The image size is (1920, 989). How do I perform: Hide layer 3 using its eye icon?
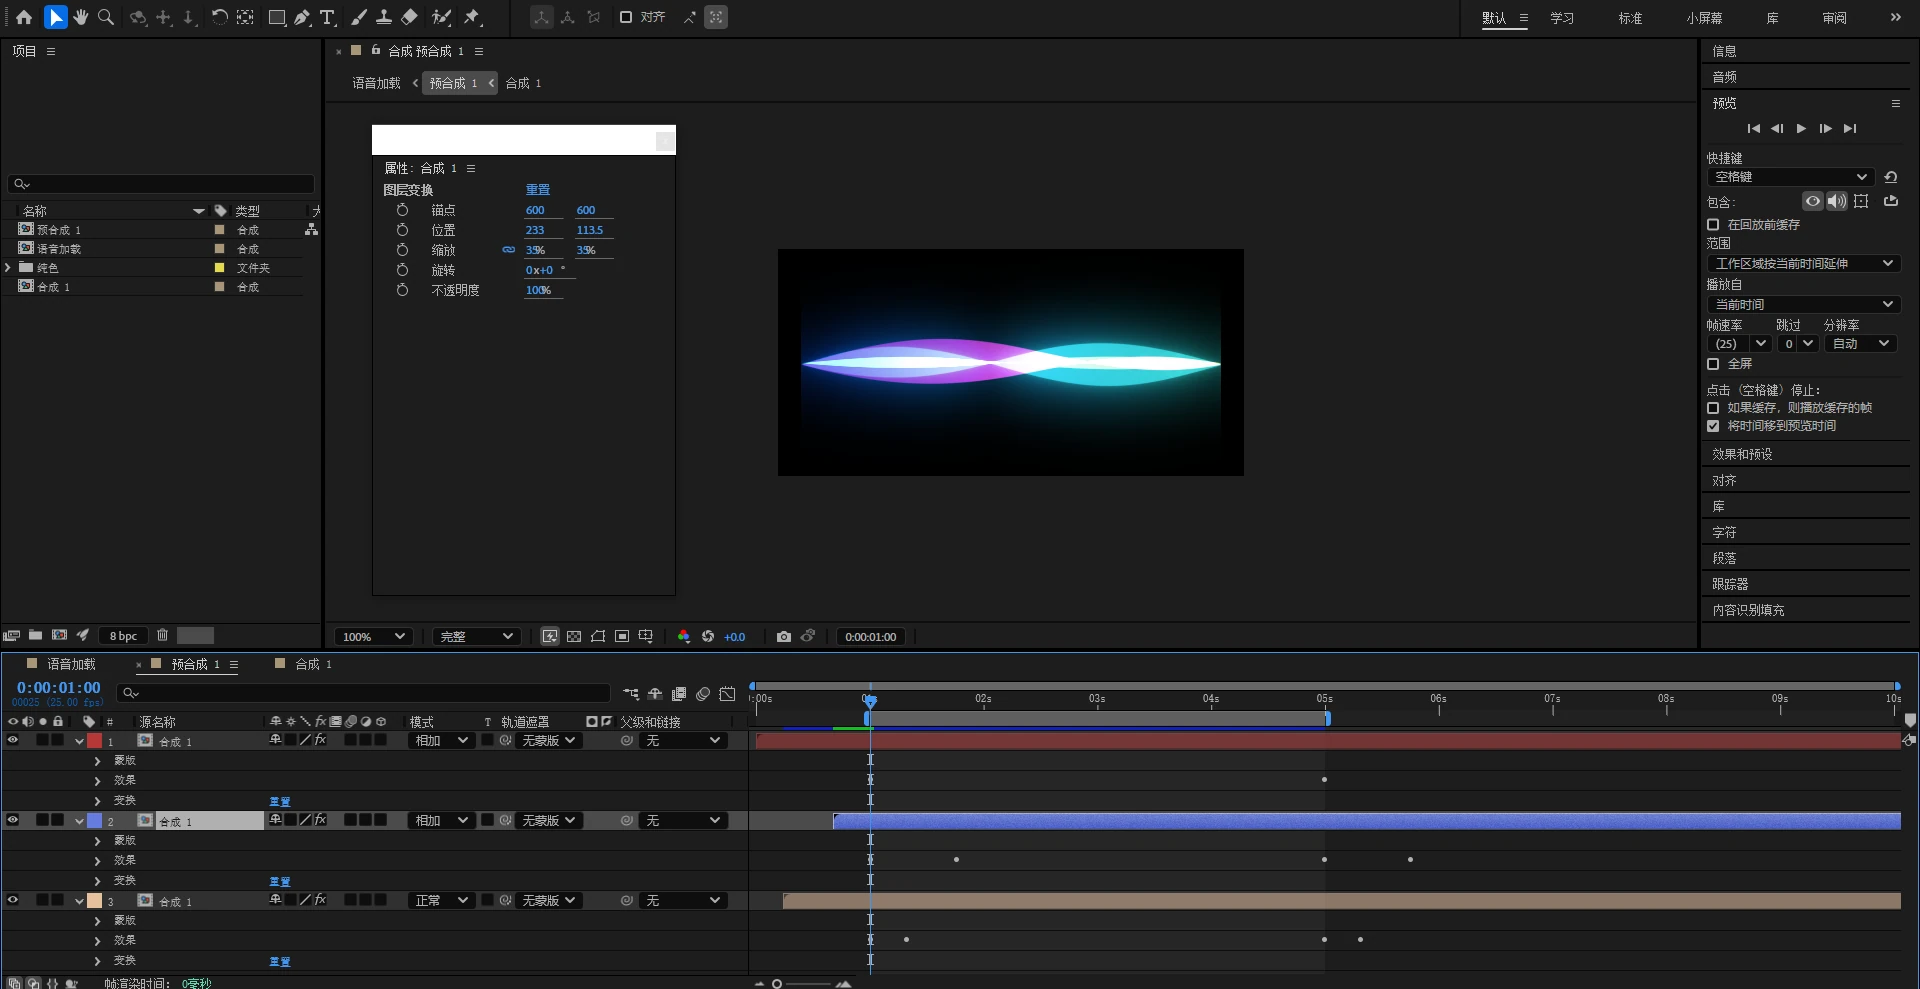13,900
